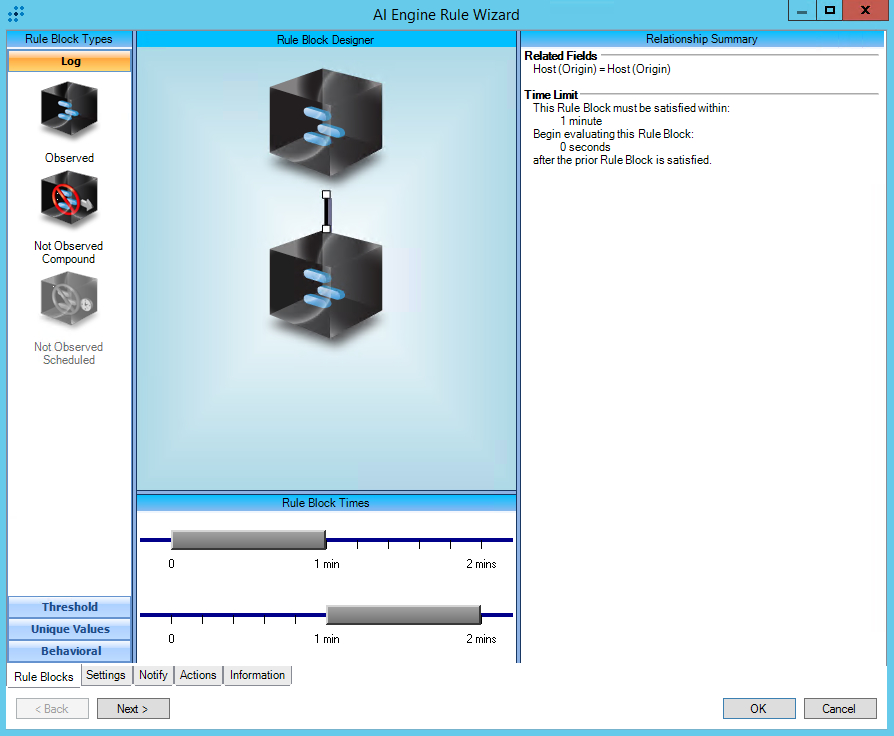Open the Notify tab
Viewport: 894px width, 736px height.
pyautogui.click(x=153, y=675)
